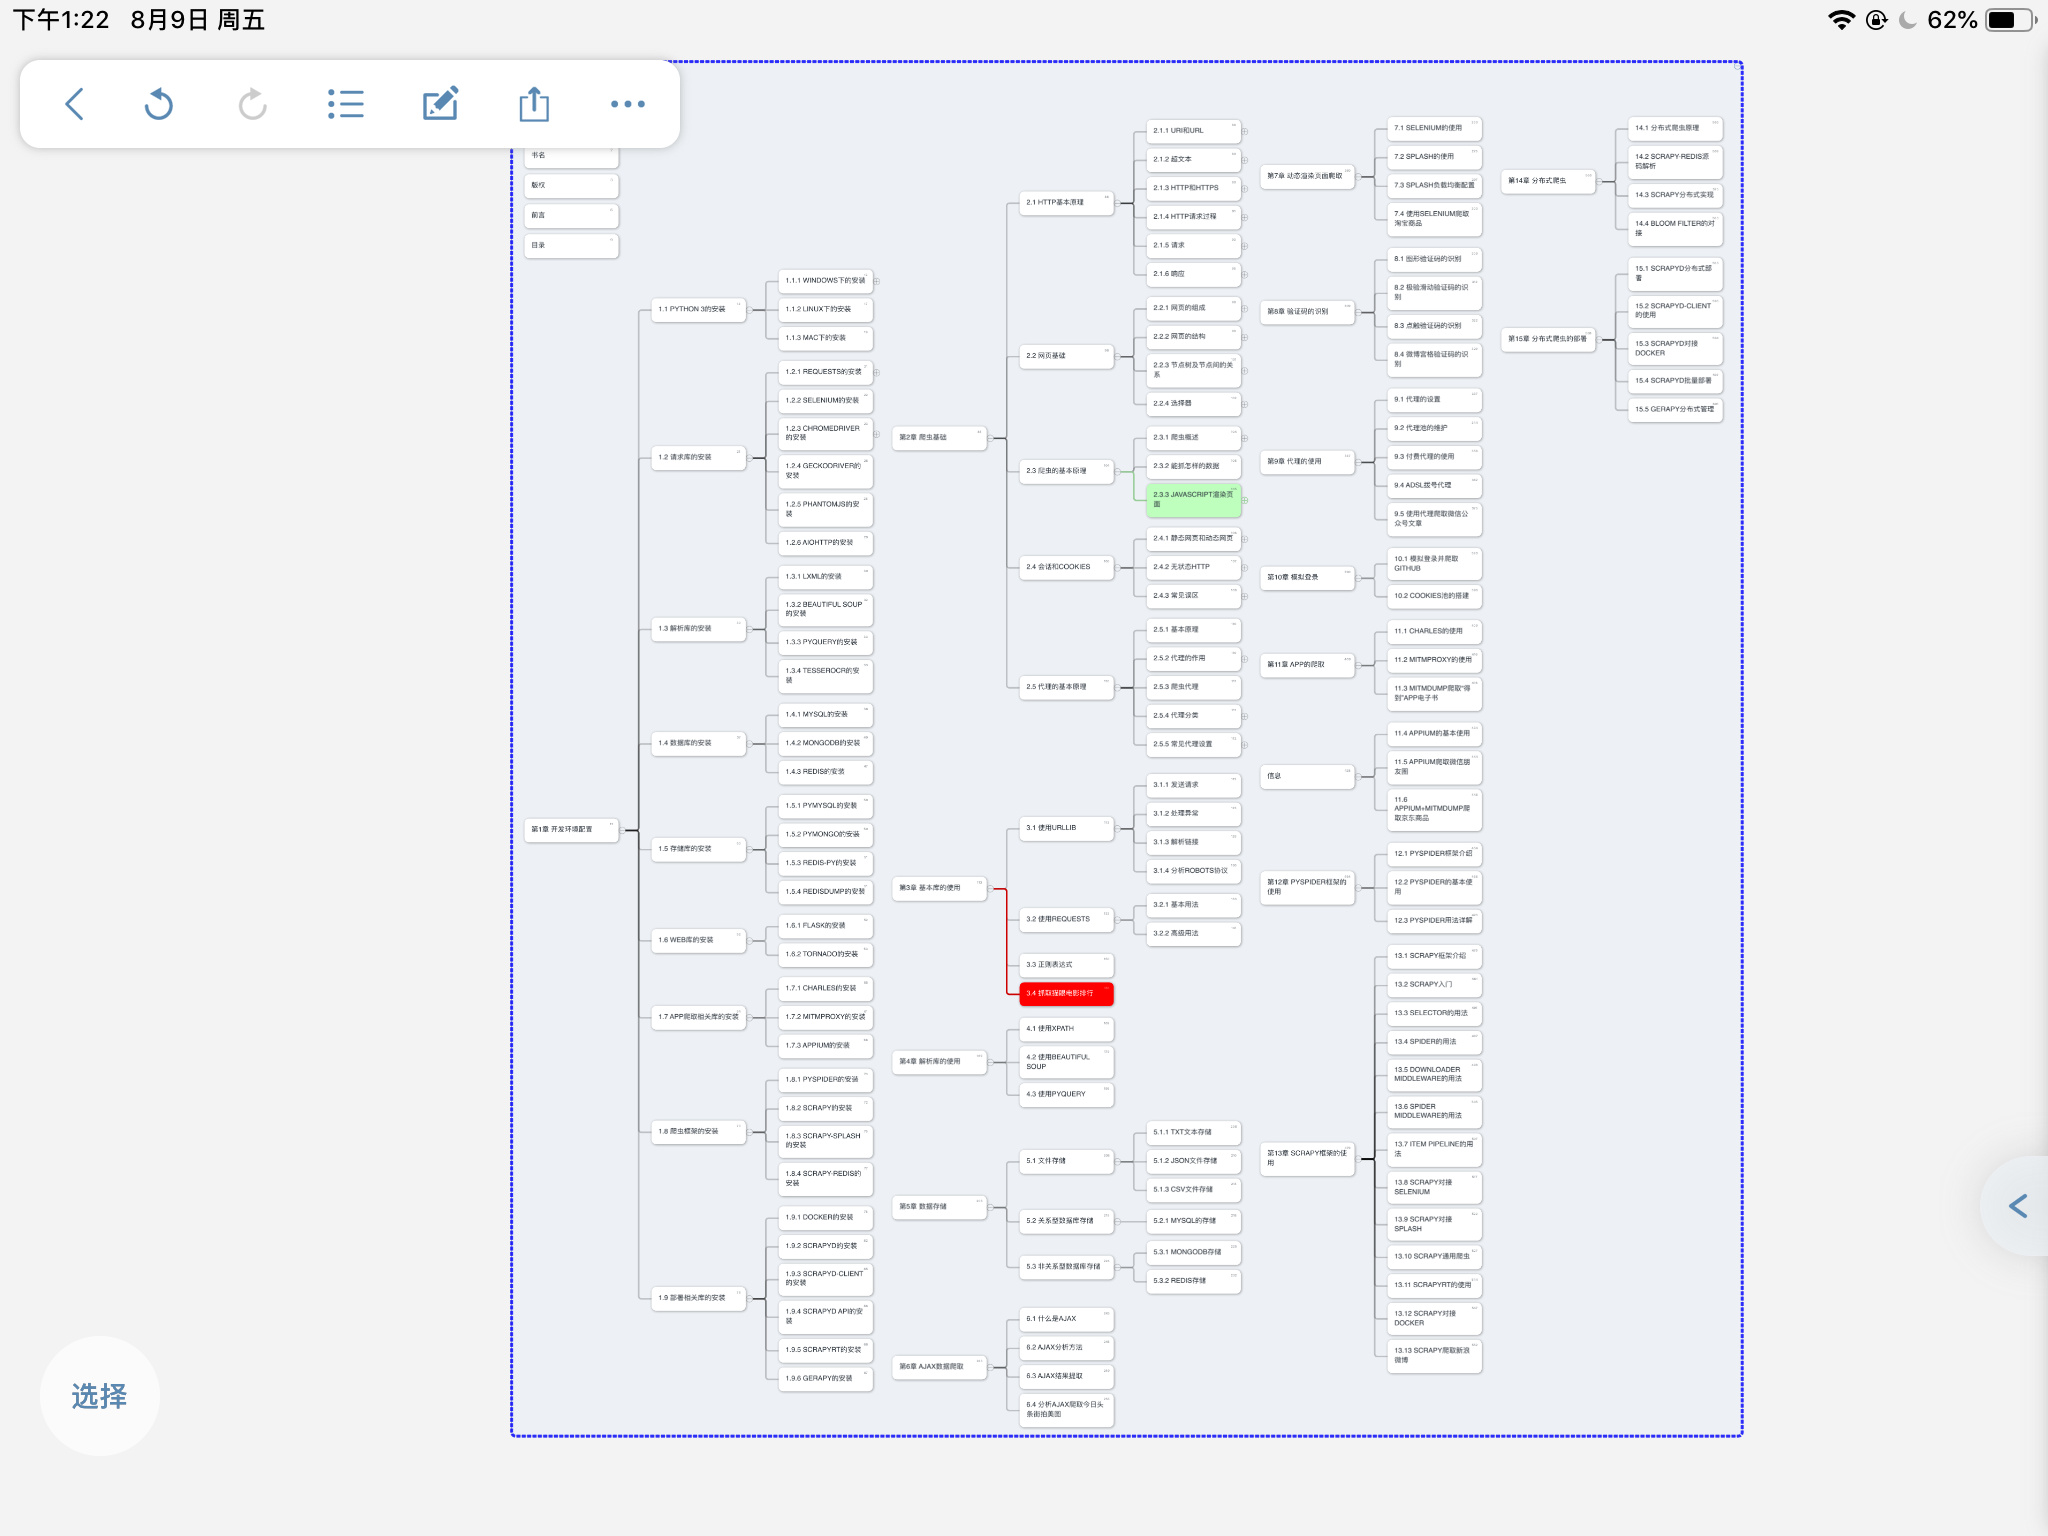Select the 第9章 代理的使用 node
This screenshot has height=1536, width=2048.
coord(1307,462)
